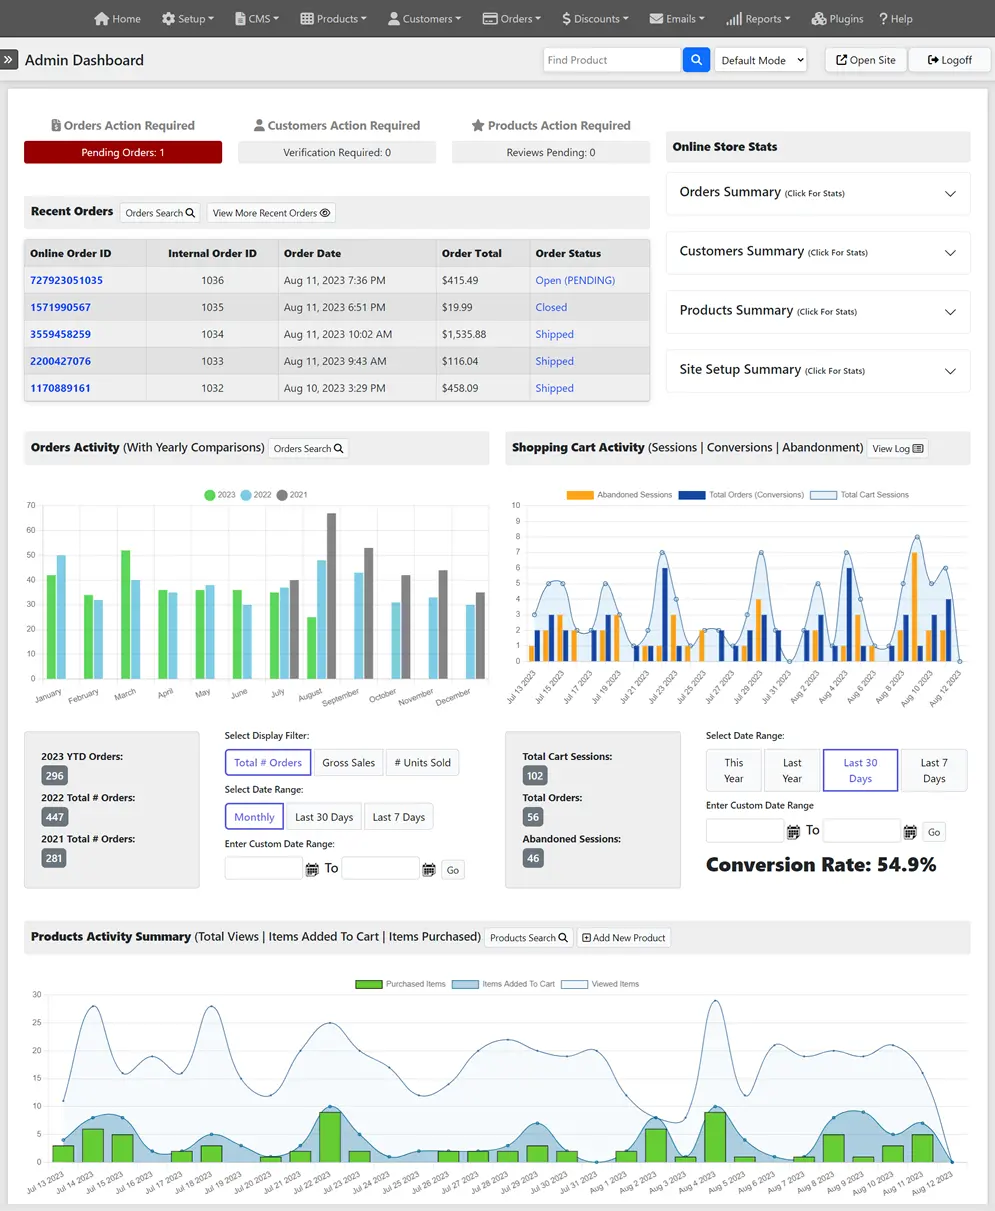Open the Orders menu in the navigation bar

coord(512,19)
